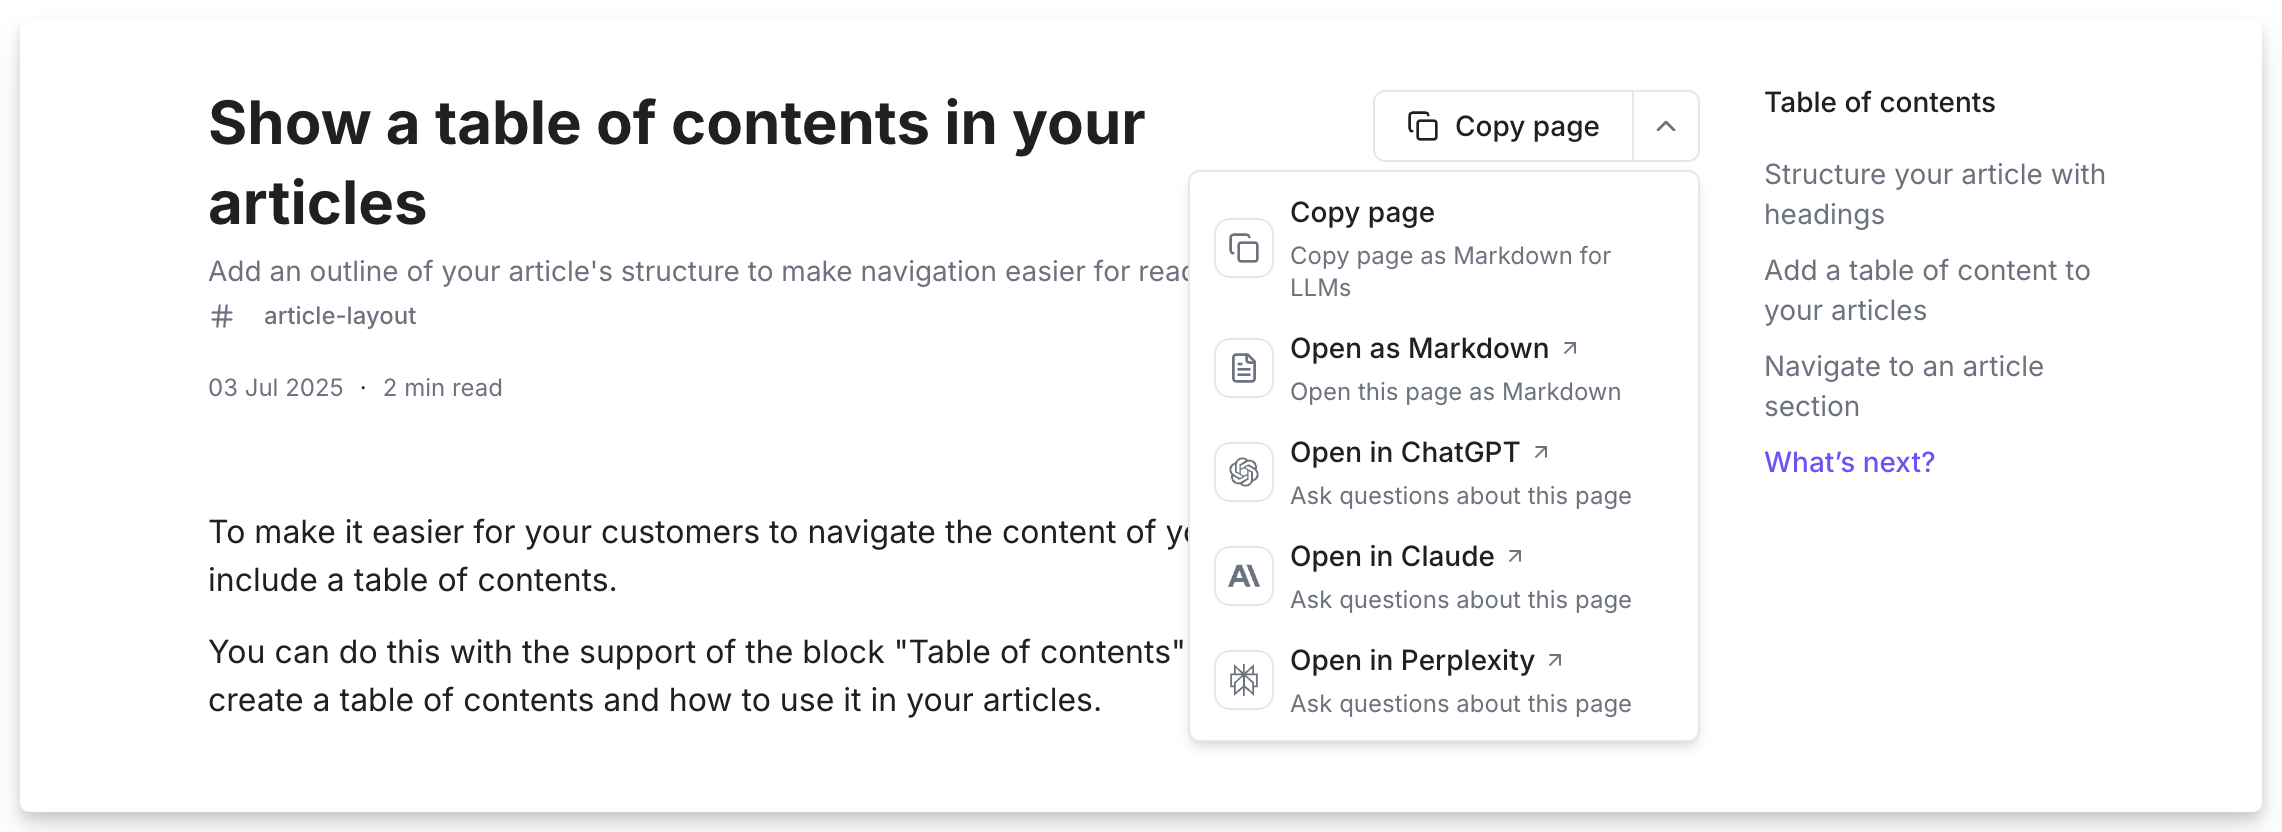Click the Markdown document icon
This screenshot has height=832, width=2282.
coord(1244,368)
